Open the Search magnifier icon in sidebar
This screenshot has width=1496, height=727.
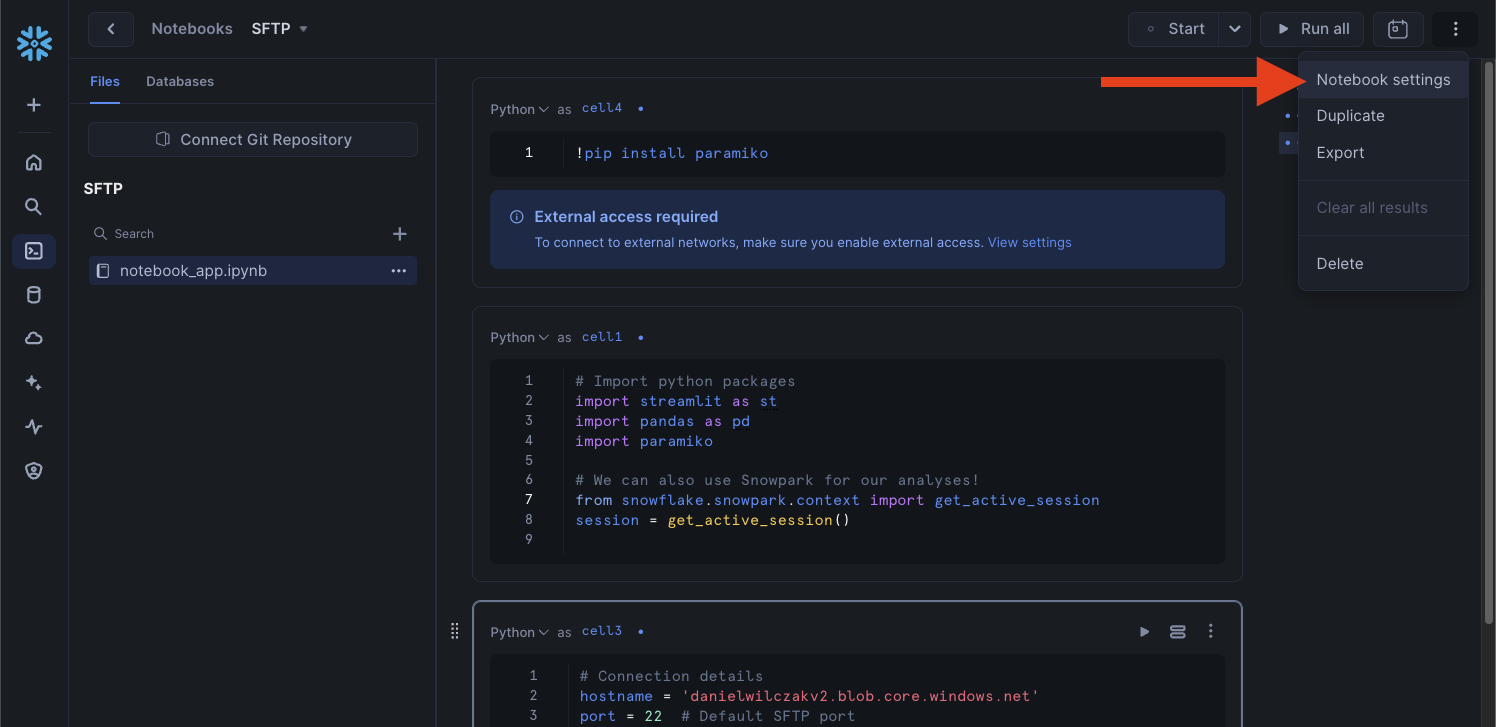[34, 206]
